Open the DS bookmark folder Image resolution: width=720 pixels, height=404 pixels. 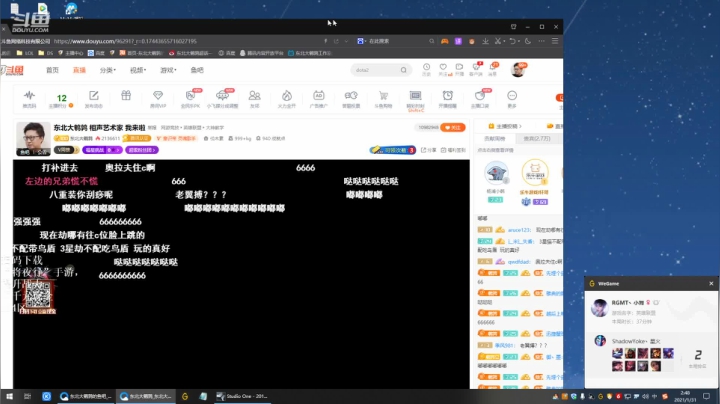click(45, 53)
